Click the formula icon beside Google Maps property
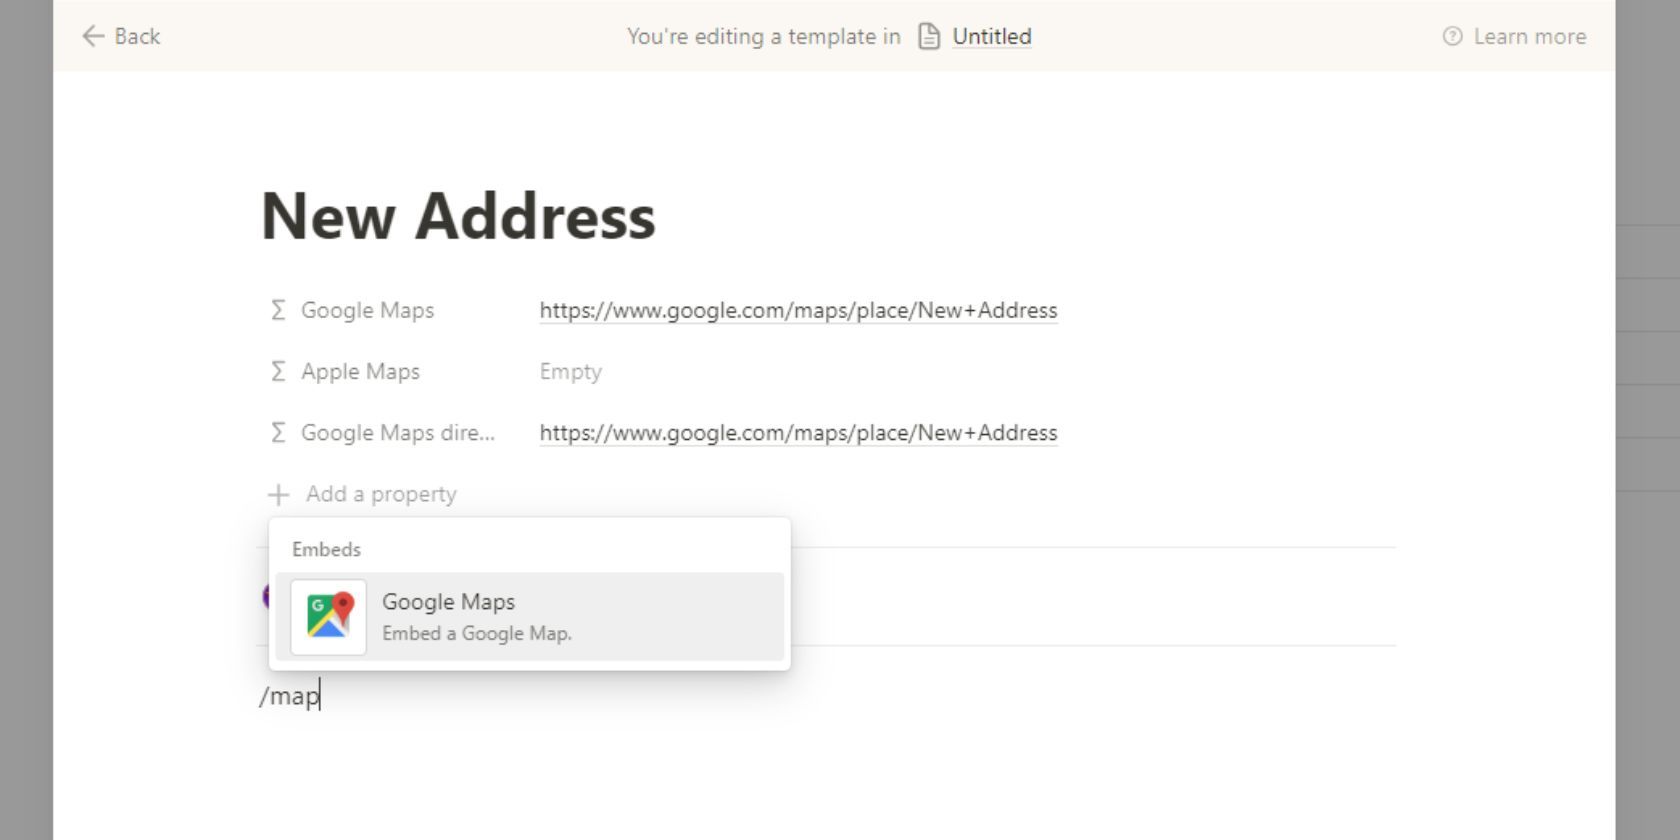The height and width of the screenshot is (840, 1680). click(x=278, y=310)
